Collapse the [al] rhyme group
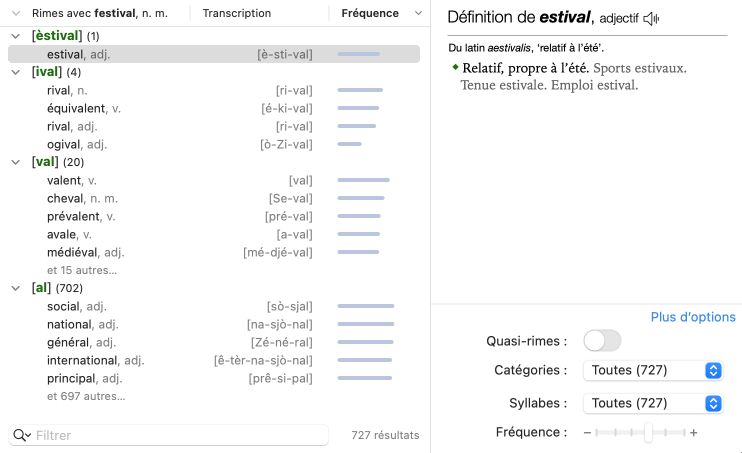The image size is (742, 453). tap(15, 288)
